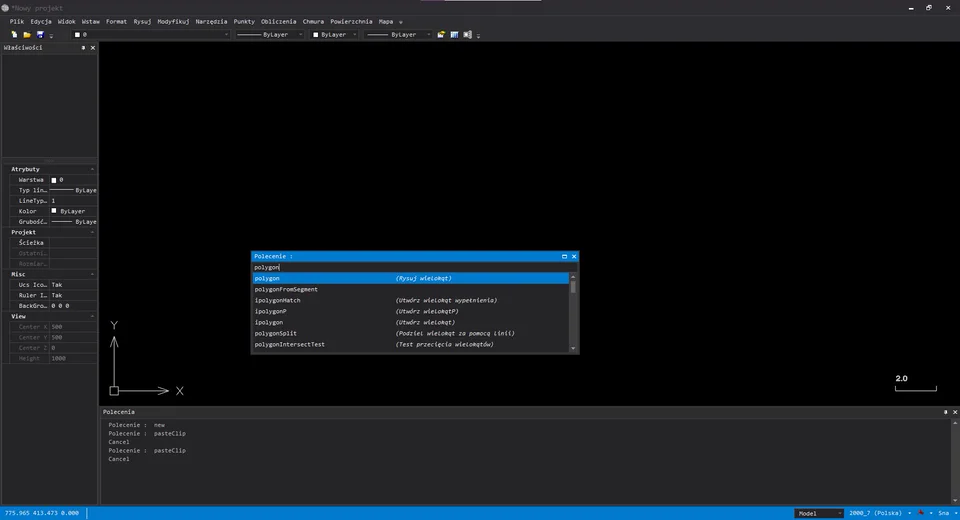
Task: Click the export sheet toolbar icon
Action: coord(468,35)
